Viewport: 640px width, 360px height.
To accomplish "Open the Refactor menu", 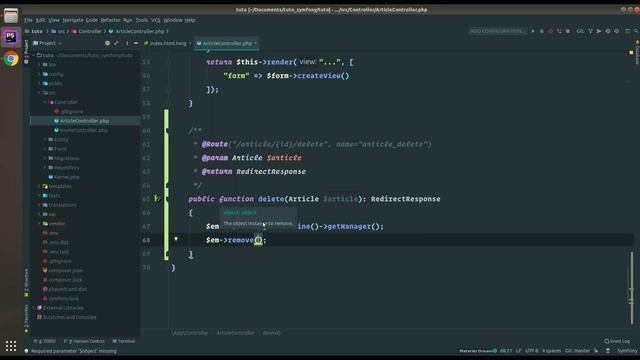I will pyautogui.click(x=110, y=20).
